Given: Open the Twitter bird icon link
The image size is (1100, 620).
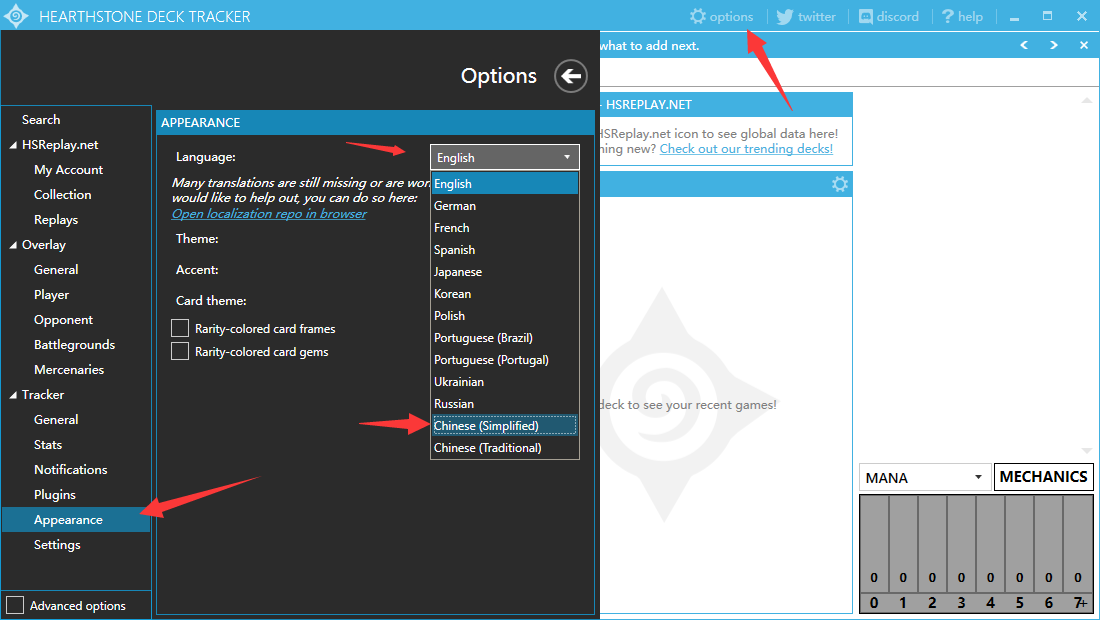Looking at the screenshot, I should point(784,16).
